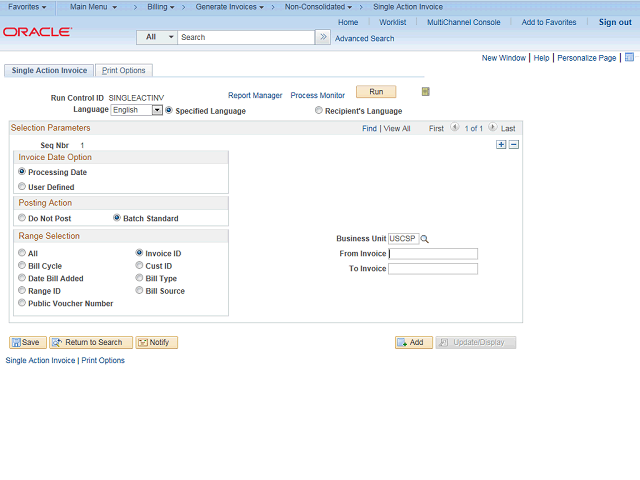Click the To Invoice field
This screenshot has height=480, width=640.
pos(433,269)
